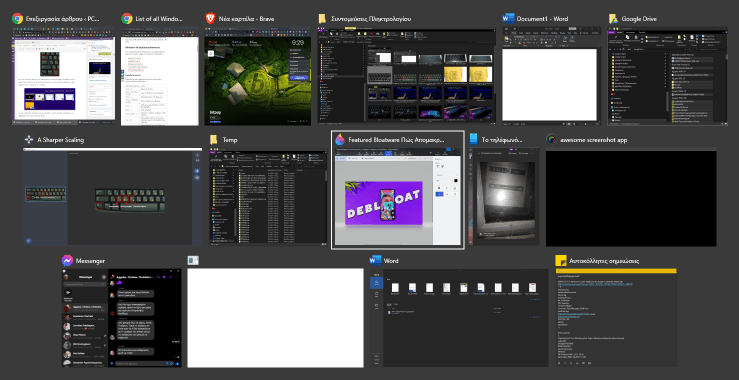Click the Chrome icon beside 'Επεξεργασία άρθρου'
The image size is (739, 380).
[18, 19]
